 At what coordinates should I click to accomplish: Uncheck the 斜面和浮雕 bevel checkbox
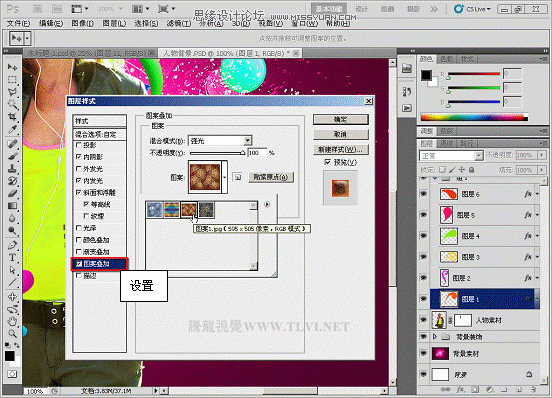pyautogui.click(x=79, y=192)
